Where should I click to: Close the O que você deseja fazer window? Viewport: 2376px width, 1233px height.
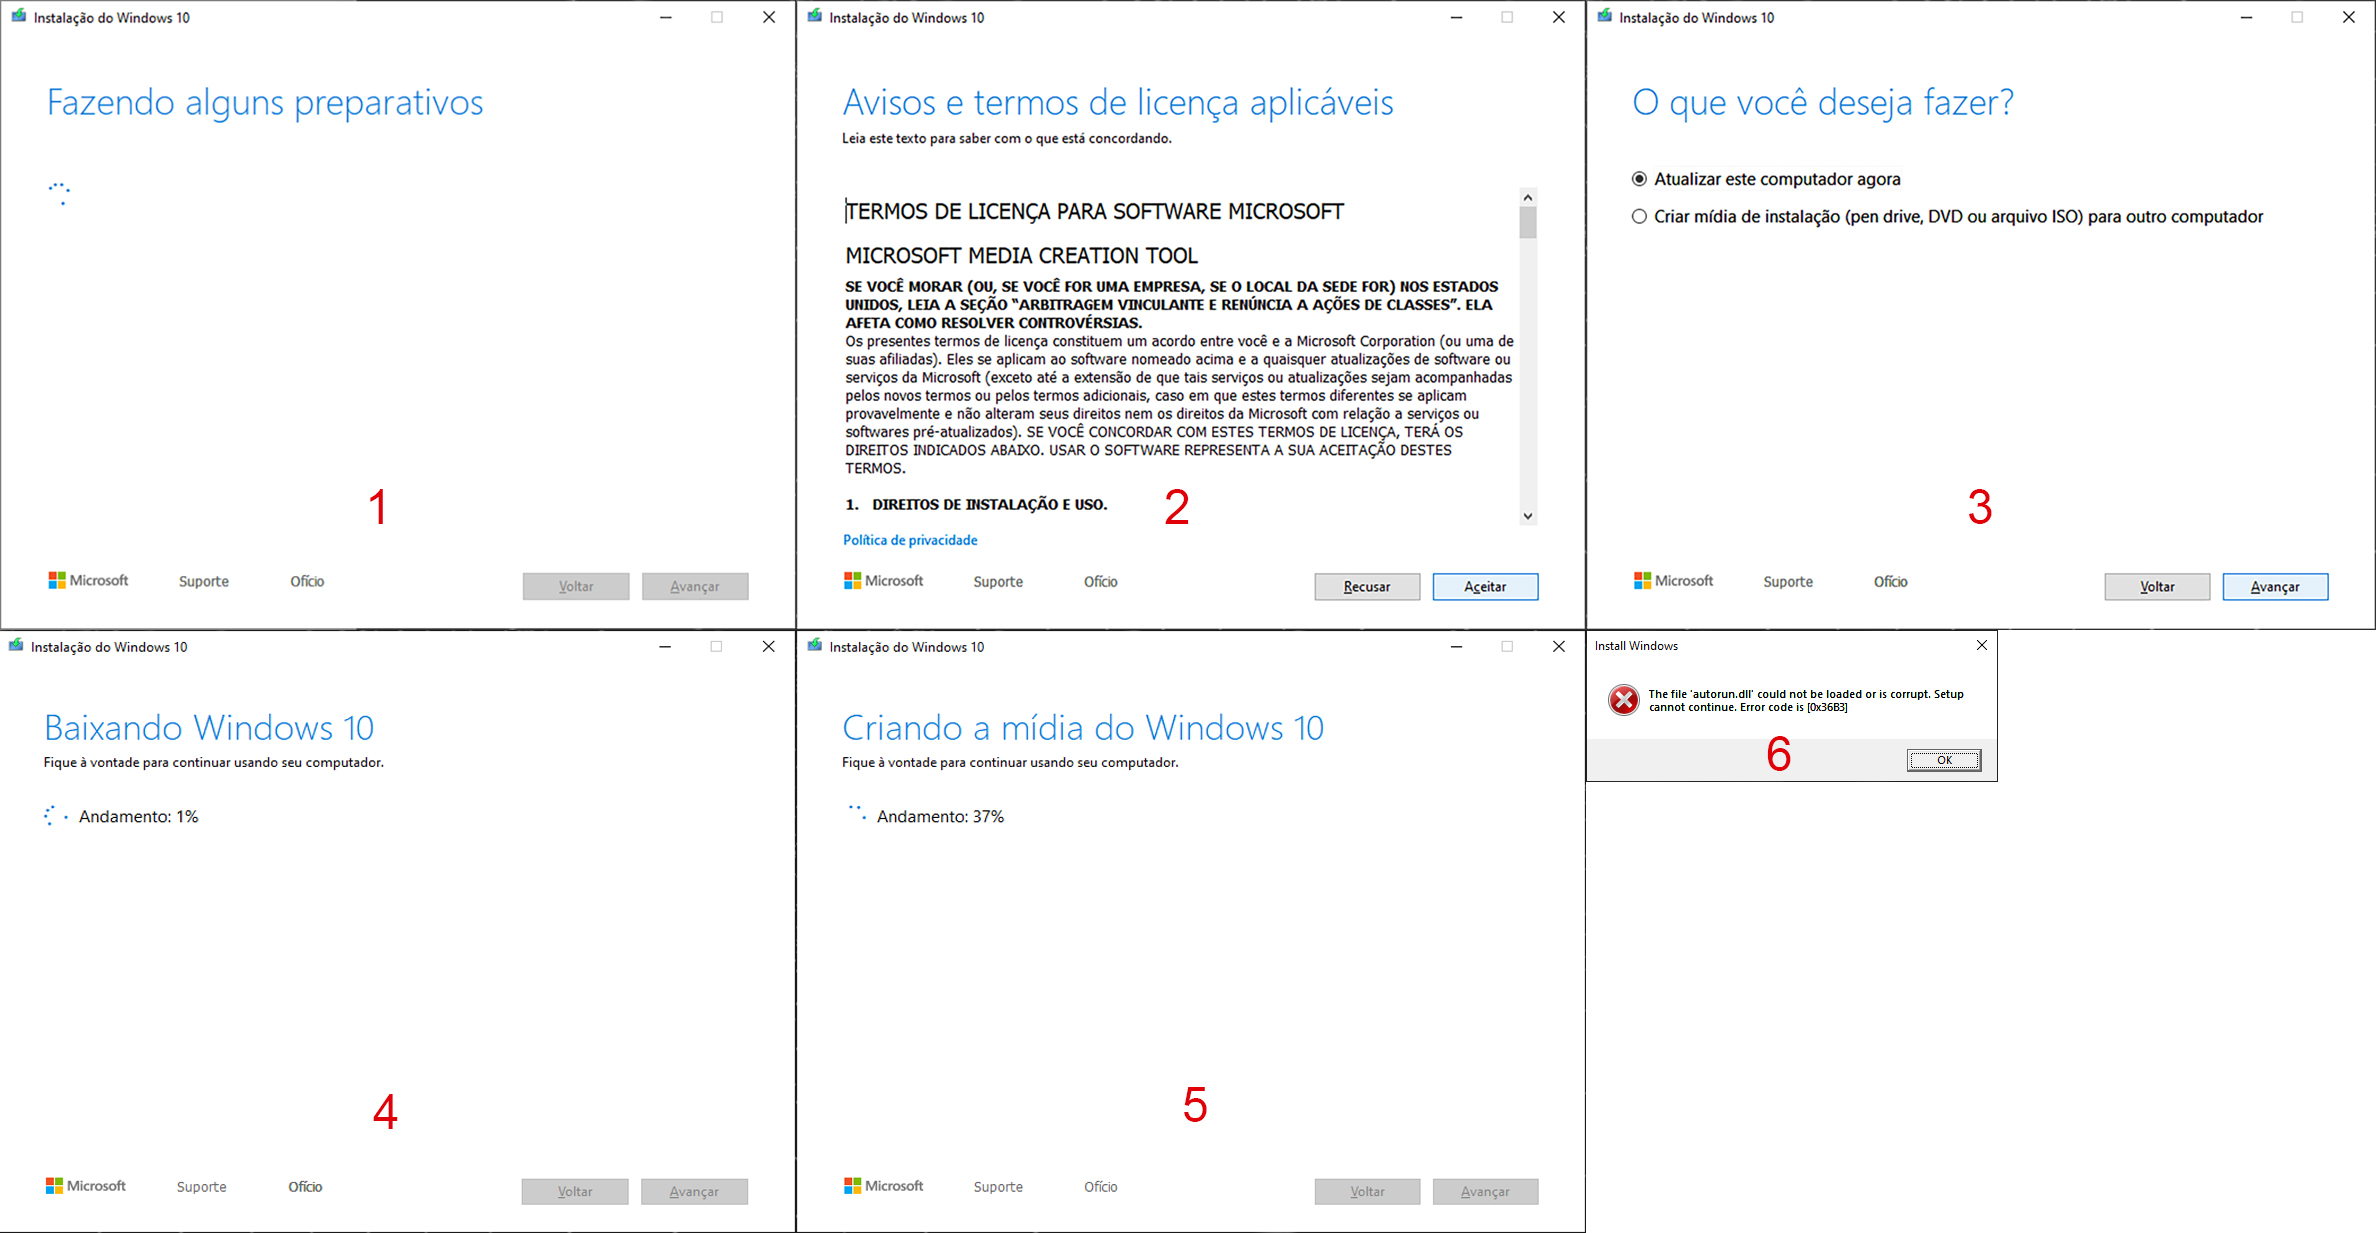pyautogui.click(x=2348, y=17)
